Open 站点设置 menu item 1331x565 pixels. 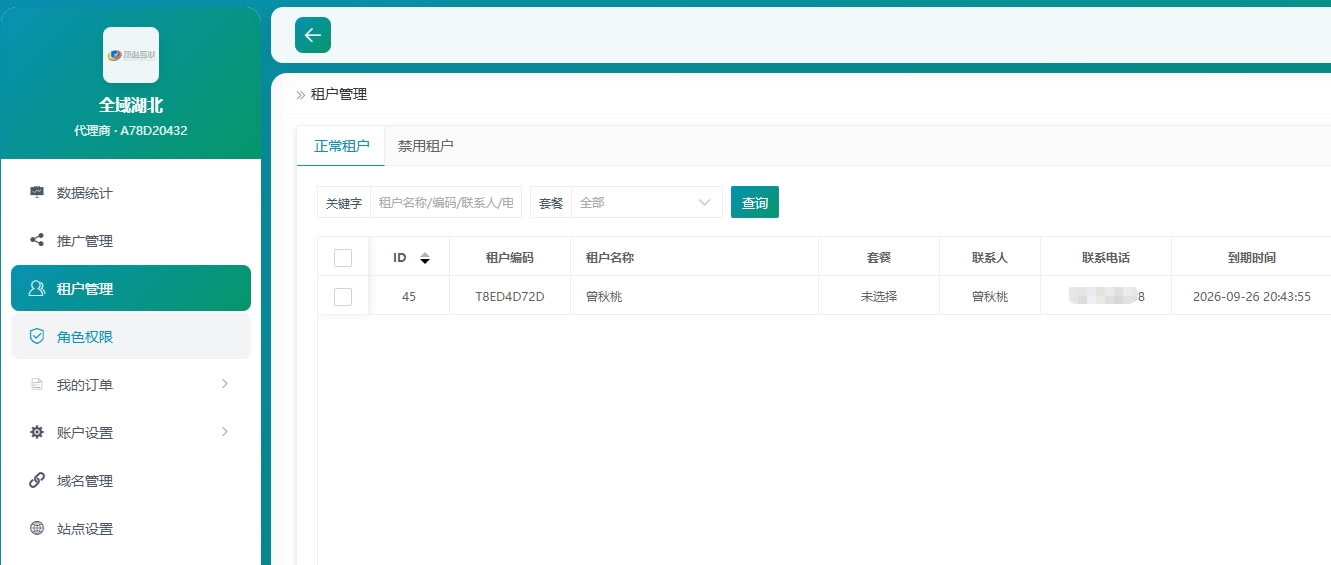point(131,529)
